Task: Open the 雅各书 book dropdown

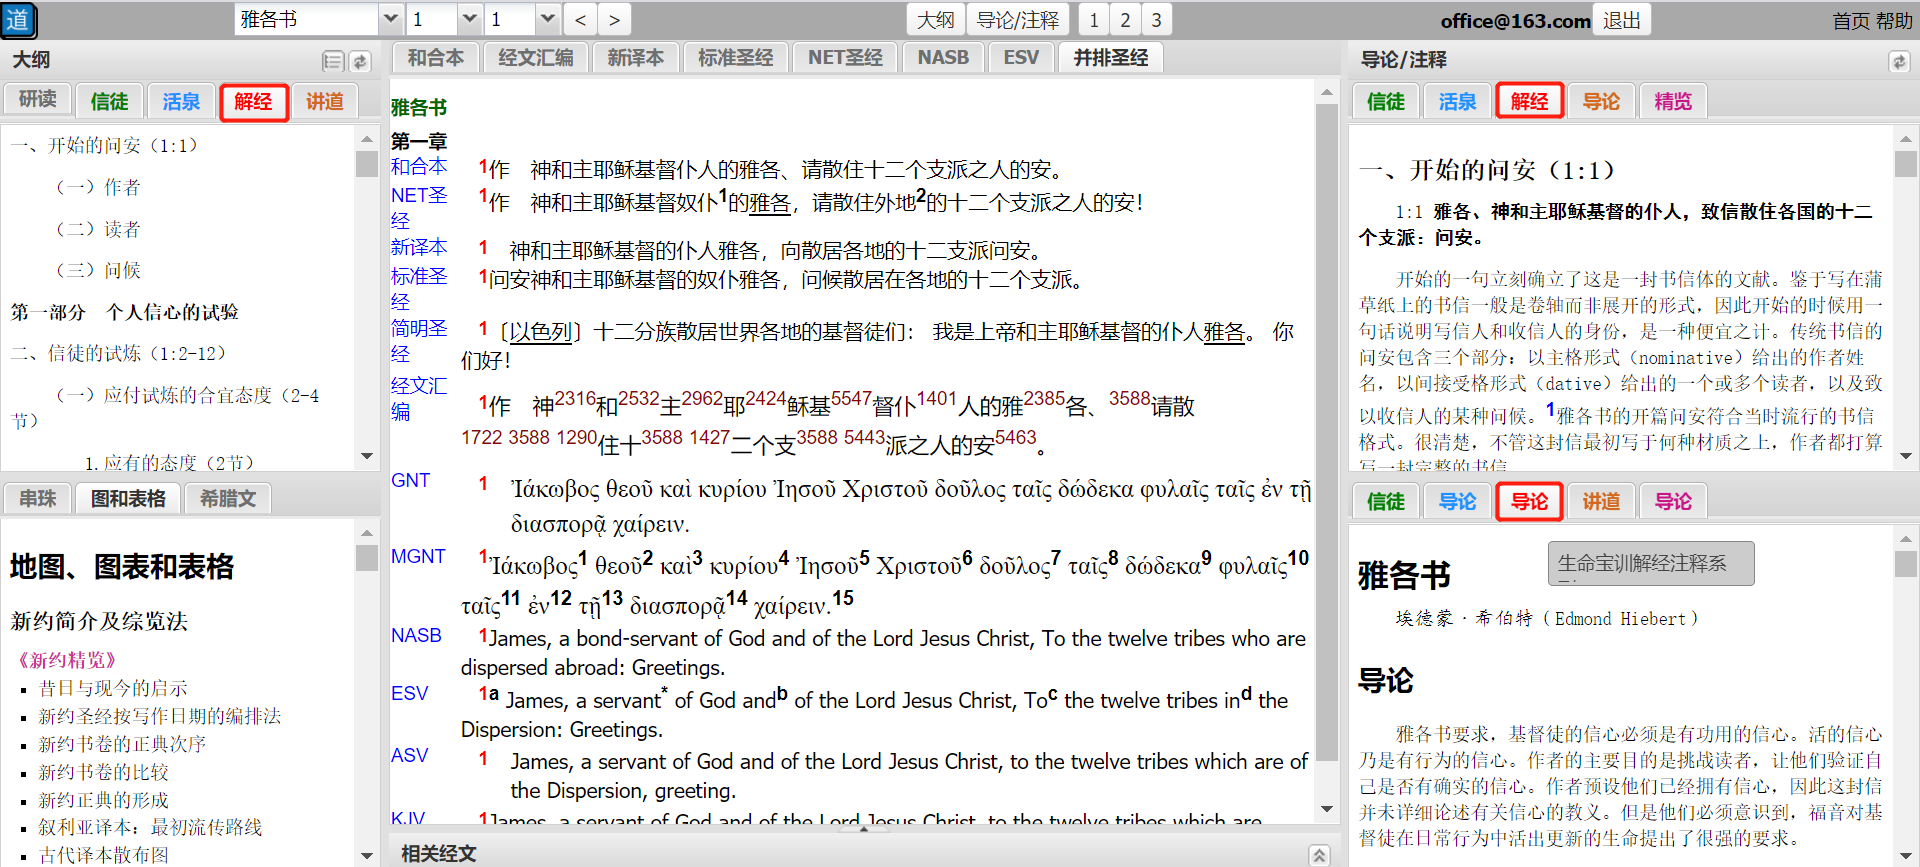Action: [x=391, y=20]
